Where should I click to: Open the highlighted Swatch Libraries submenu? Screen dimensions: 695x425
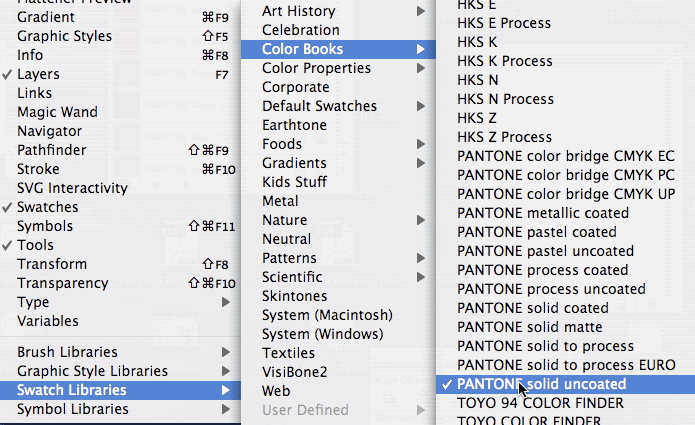[120, 390]
